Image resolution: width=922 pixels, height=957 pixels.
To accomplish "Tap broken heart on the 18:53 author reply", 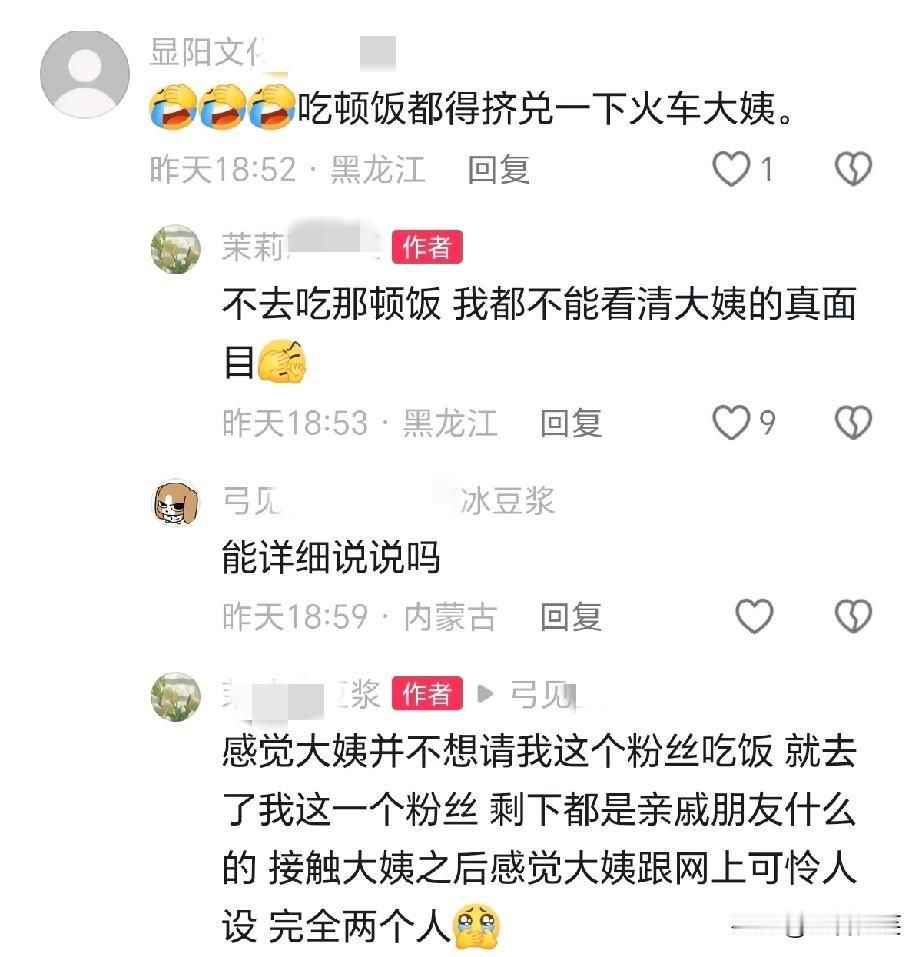I will pos(853,422).
